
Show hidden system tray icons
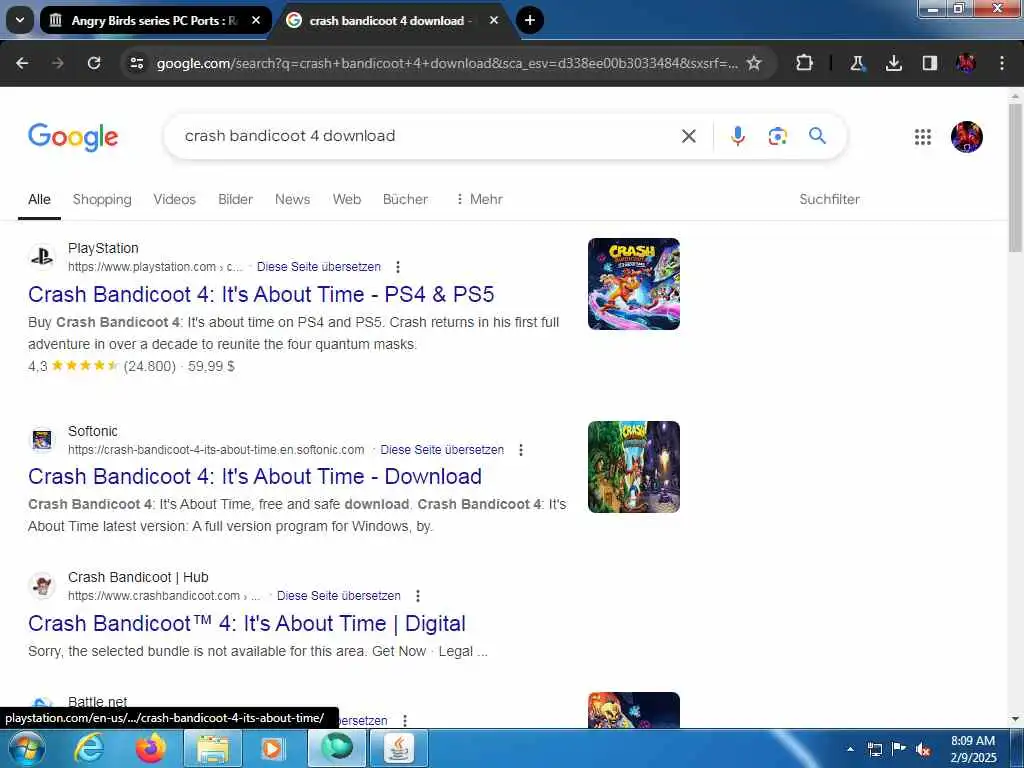(850, 749)
